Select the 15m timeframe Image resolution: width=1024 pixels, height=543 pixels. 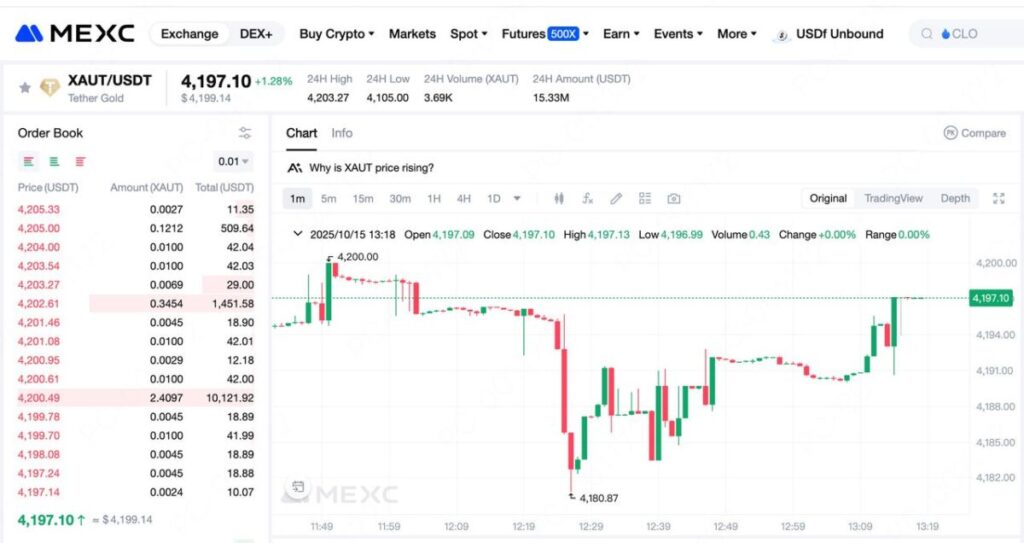coord(363,198)
